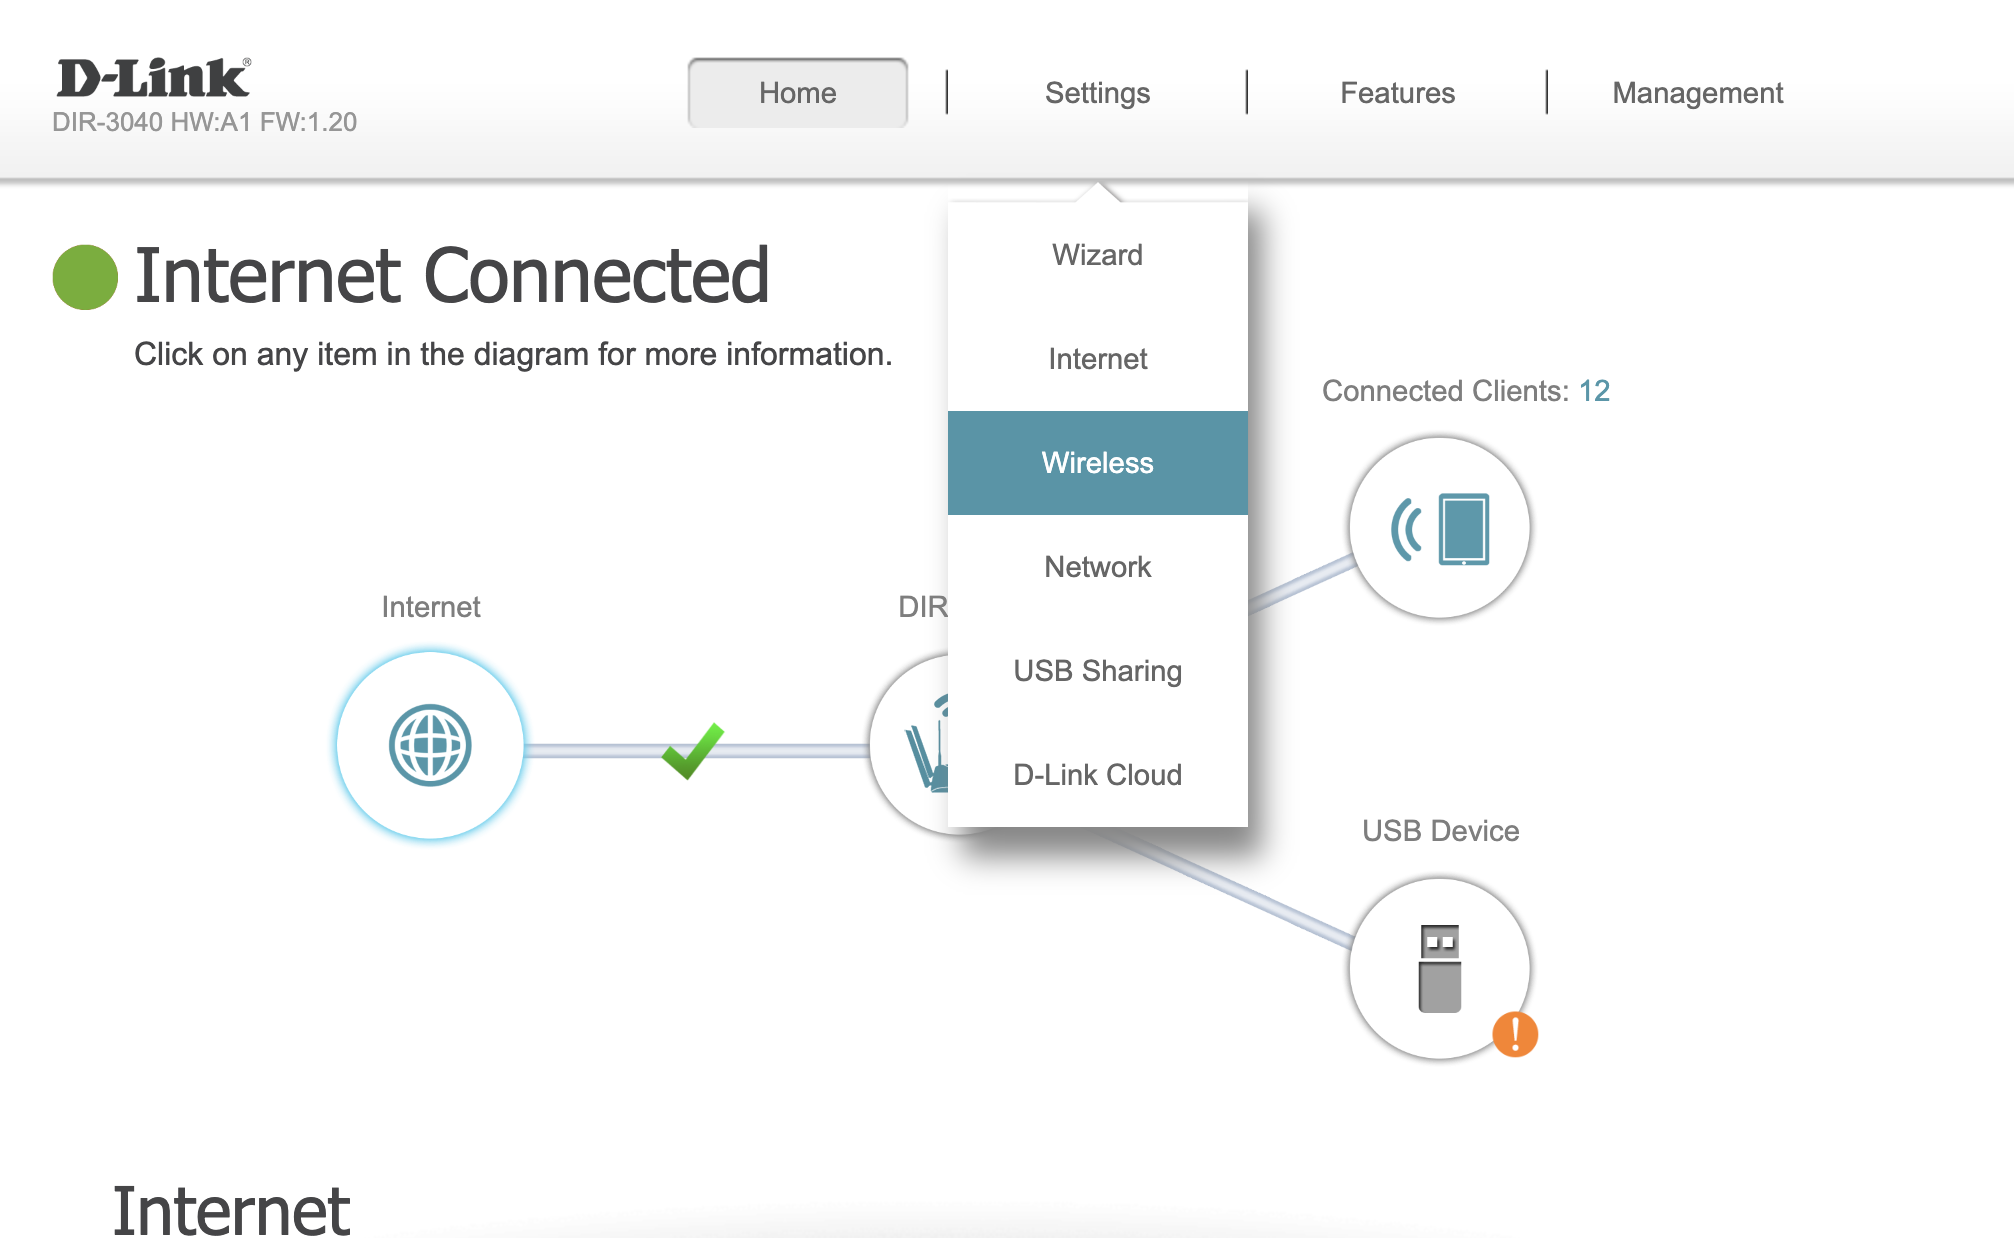Viewport: 2014px width, 1238px height.
Task: Click the green Internet Connected status dot
Action: click(x=85, y=277)
